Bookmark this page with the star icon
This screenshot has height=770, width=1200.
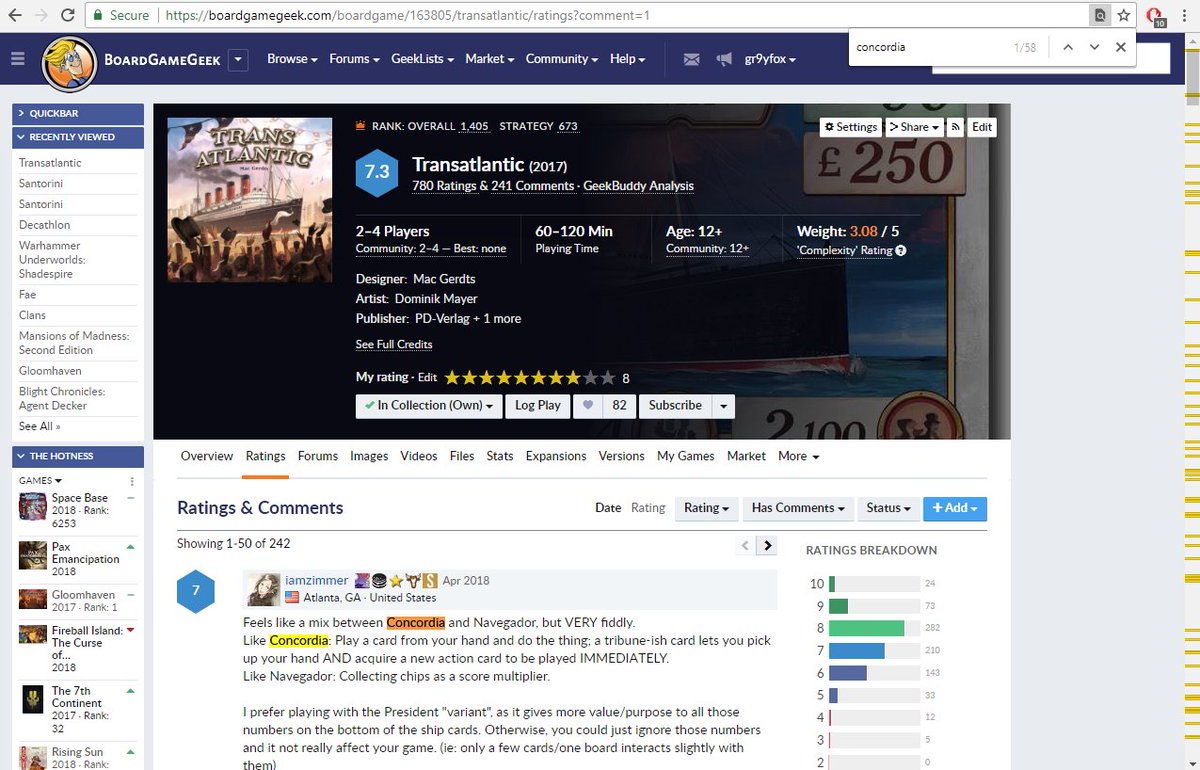[x=1124, y=16]
